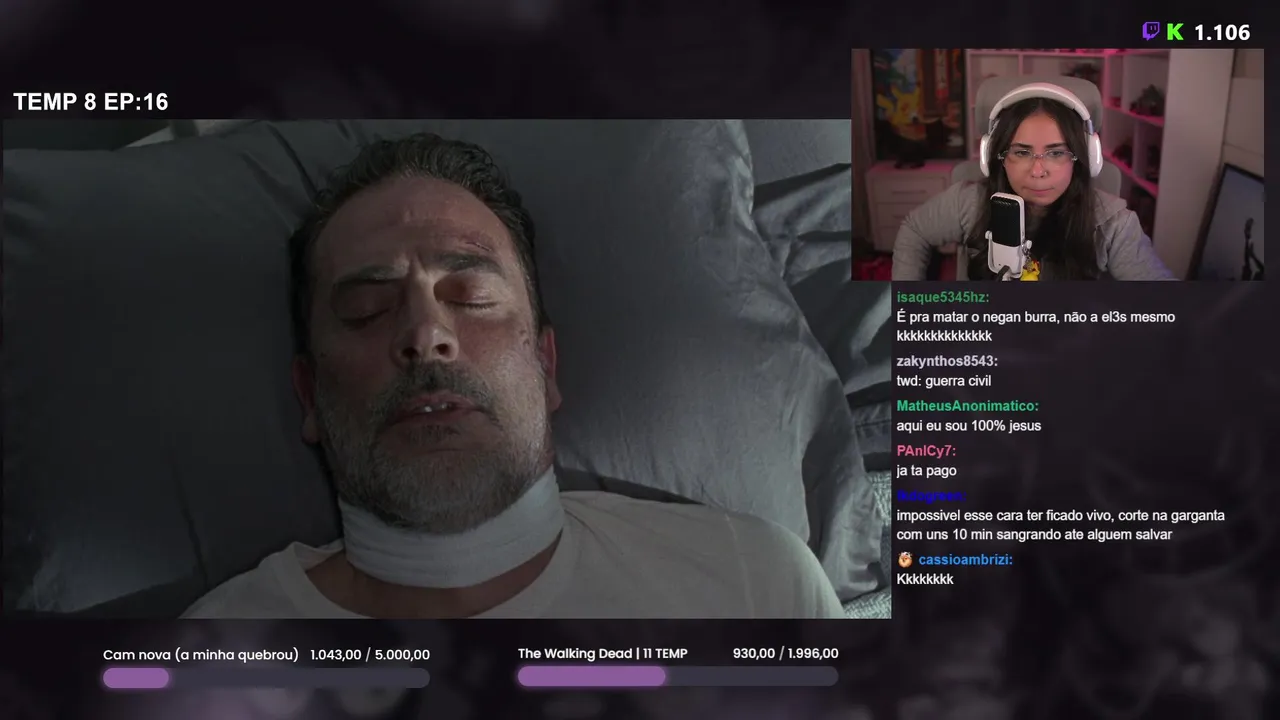Screen dimensions: 1280x720
Task: Click the streamer's webcam feed
Action: (1058, 165)
